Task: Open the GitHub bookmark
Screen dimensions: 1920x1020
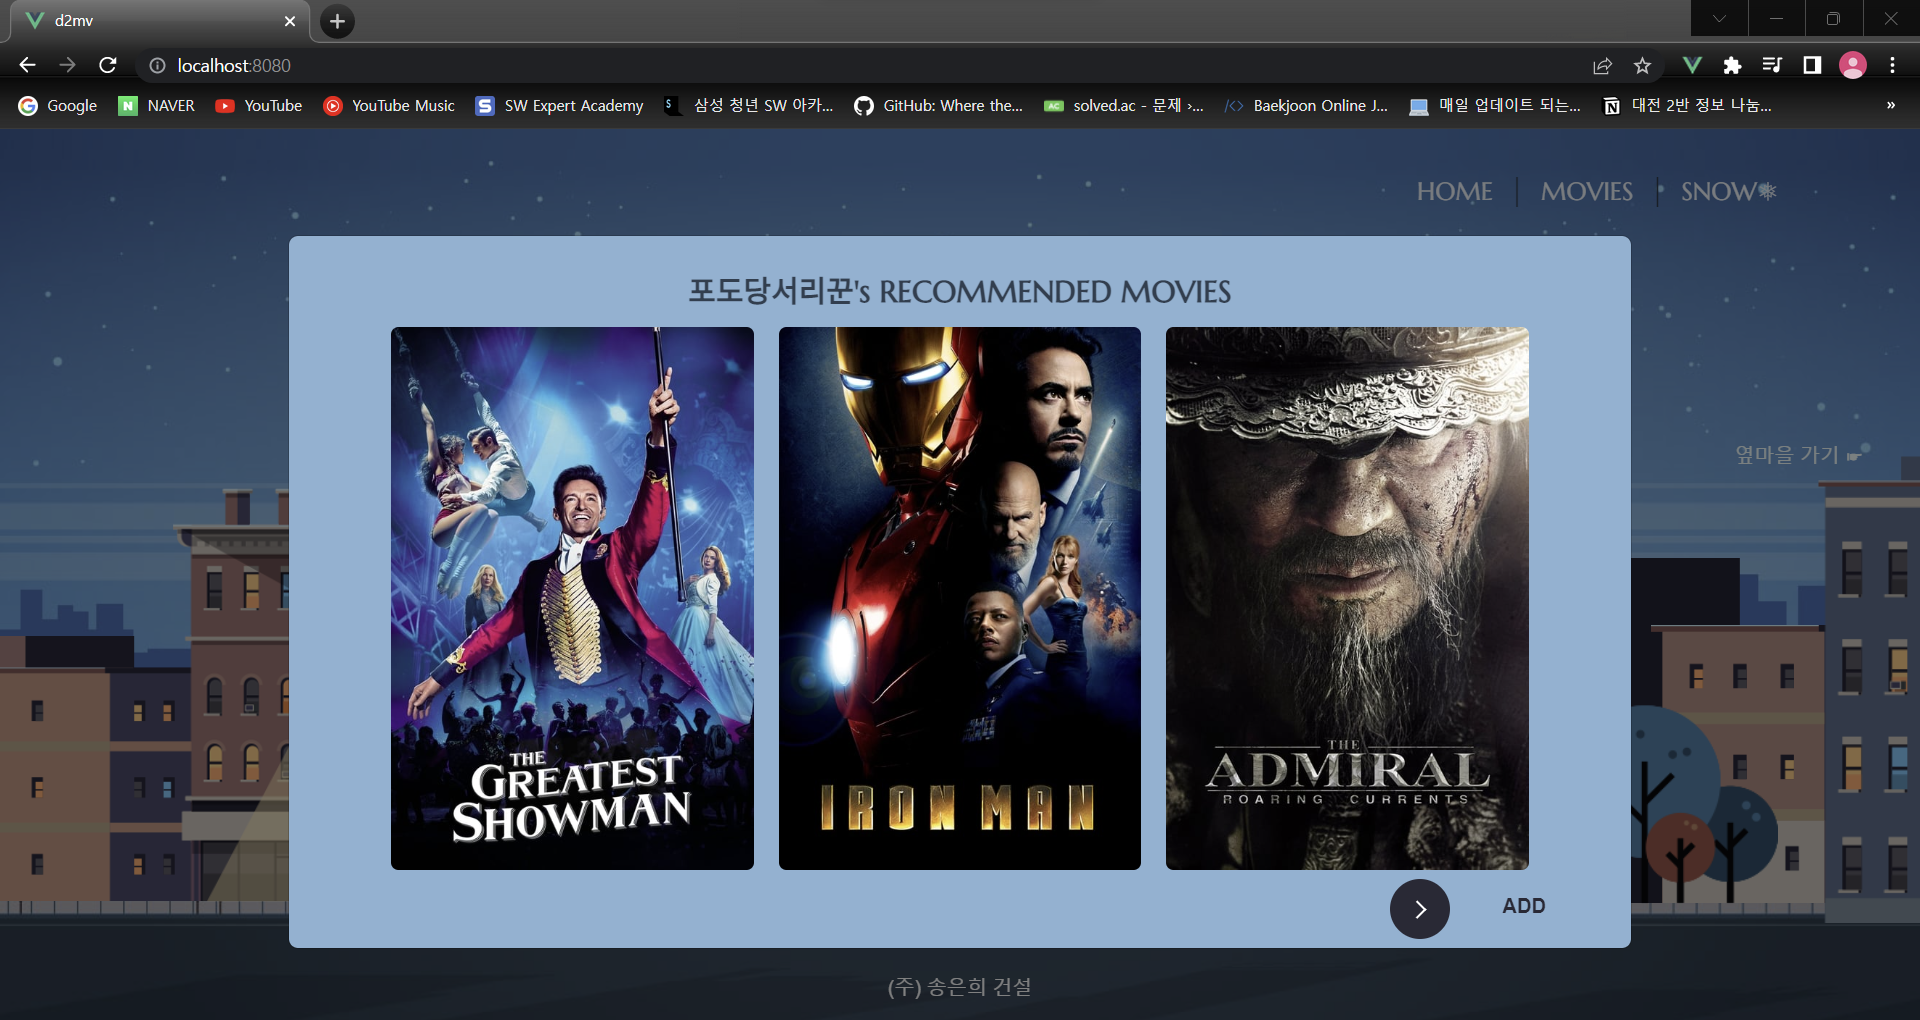Action: coord(938,105)
